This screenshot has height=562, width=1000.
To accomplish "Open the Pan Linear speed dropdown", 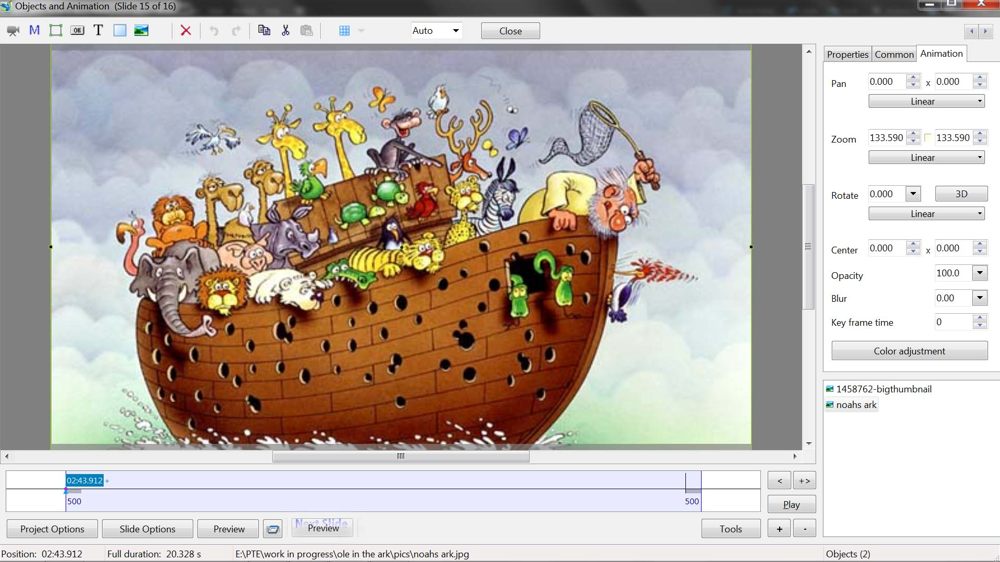I will (x=926, y=101).
